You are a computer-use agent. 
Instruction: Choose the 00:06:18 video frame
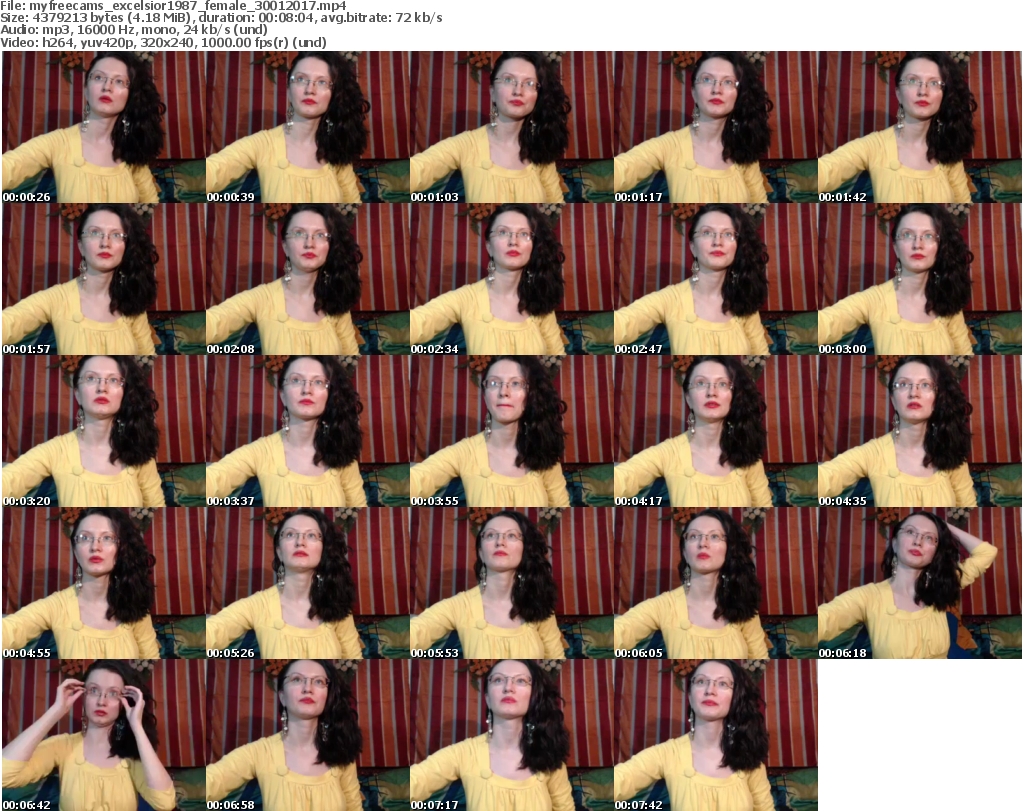920,582
